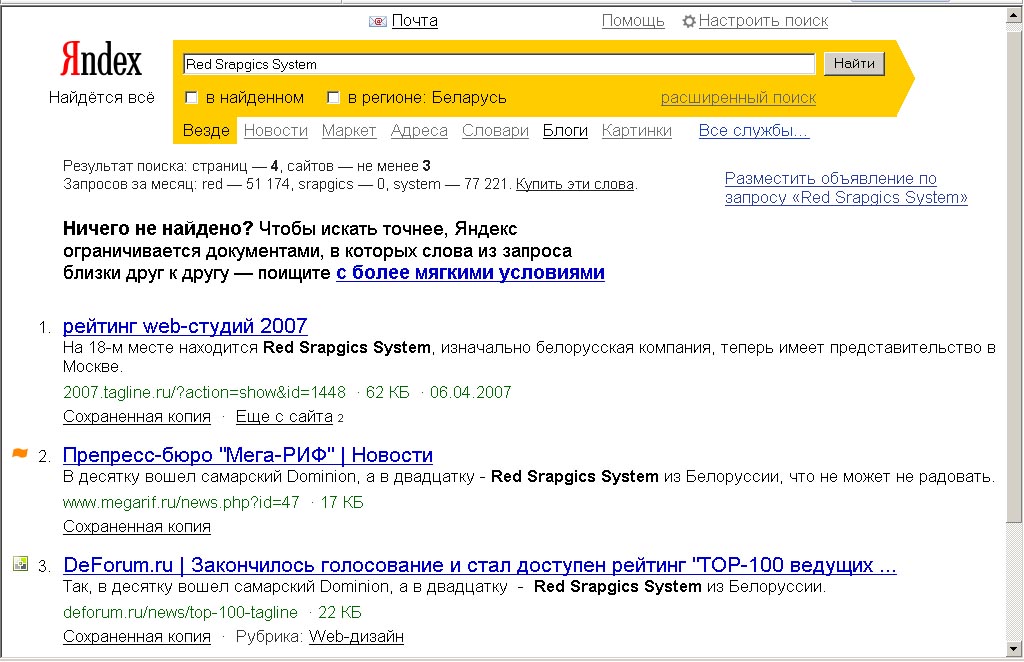Open the Помощь help link
Viewport: 1024px width, 662px height.
click(633, 21)
